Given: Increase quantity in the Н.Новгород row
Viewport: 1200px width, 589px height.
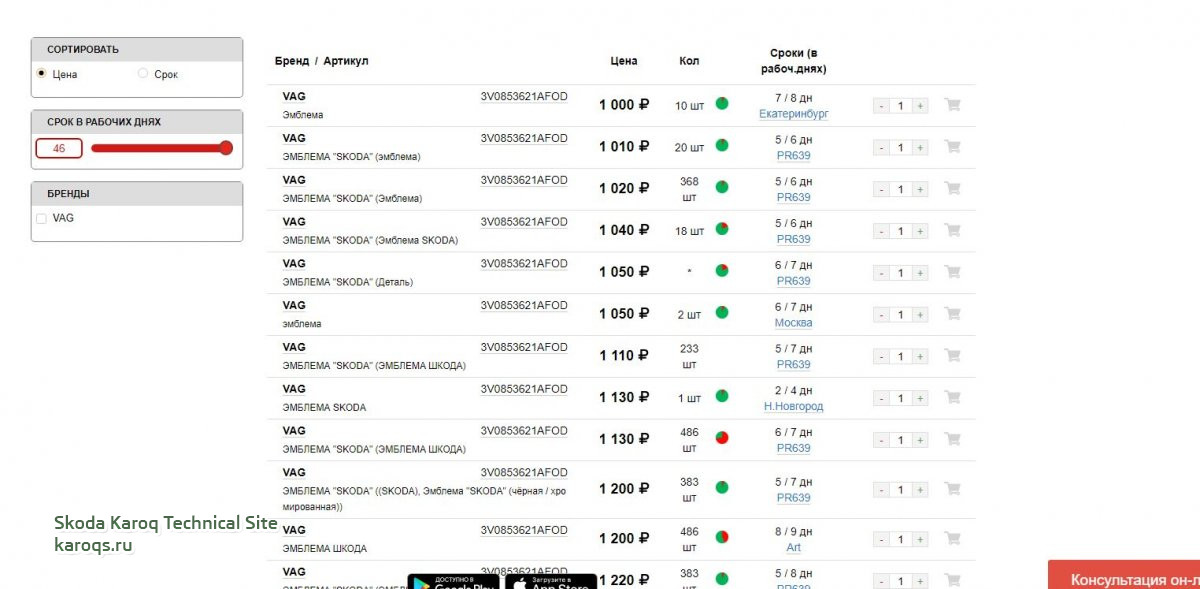Looking at the screenshot, I should 920,398.
